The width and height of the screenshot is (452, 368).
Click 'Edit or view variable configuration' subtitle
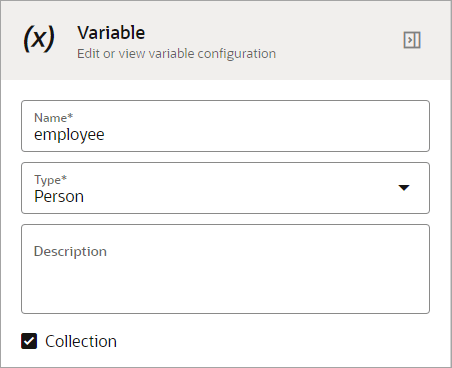click(177, 54)
